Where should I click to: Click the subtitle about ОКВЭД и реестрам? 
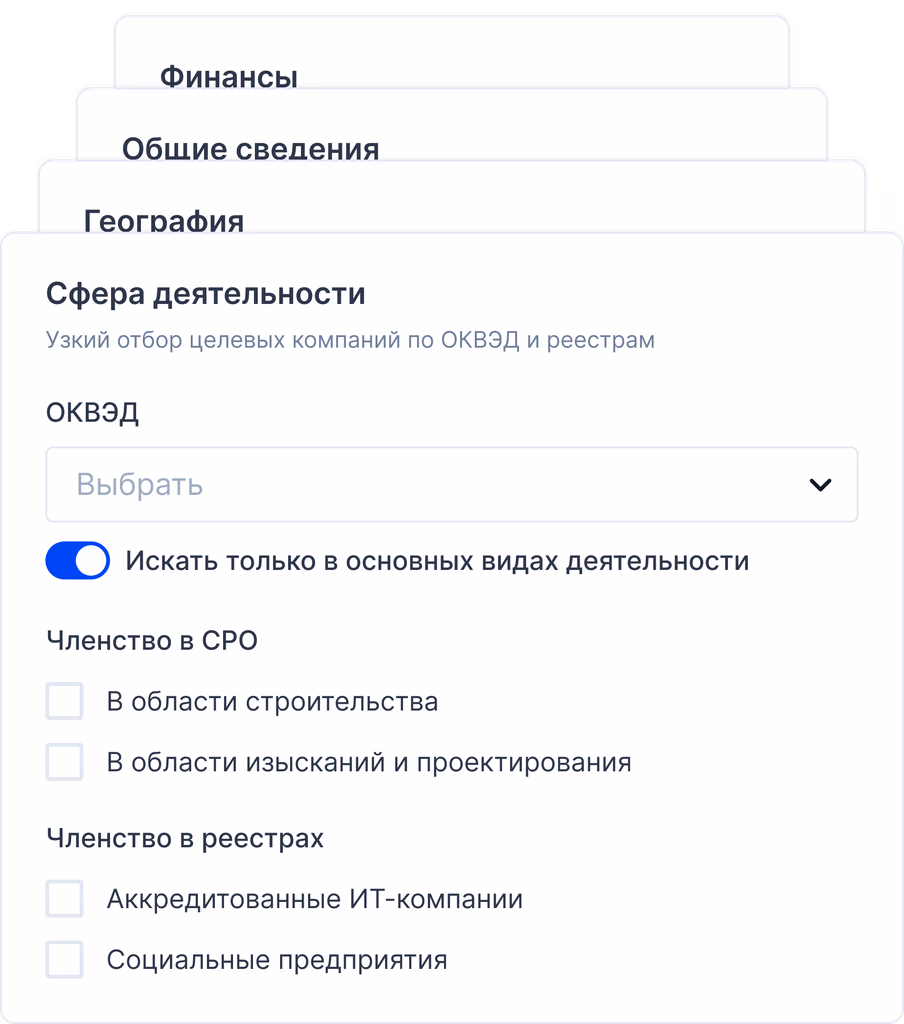point(349,340)
